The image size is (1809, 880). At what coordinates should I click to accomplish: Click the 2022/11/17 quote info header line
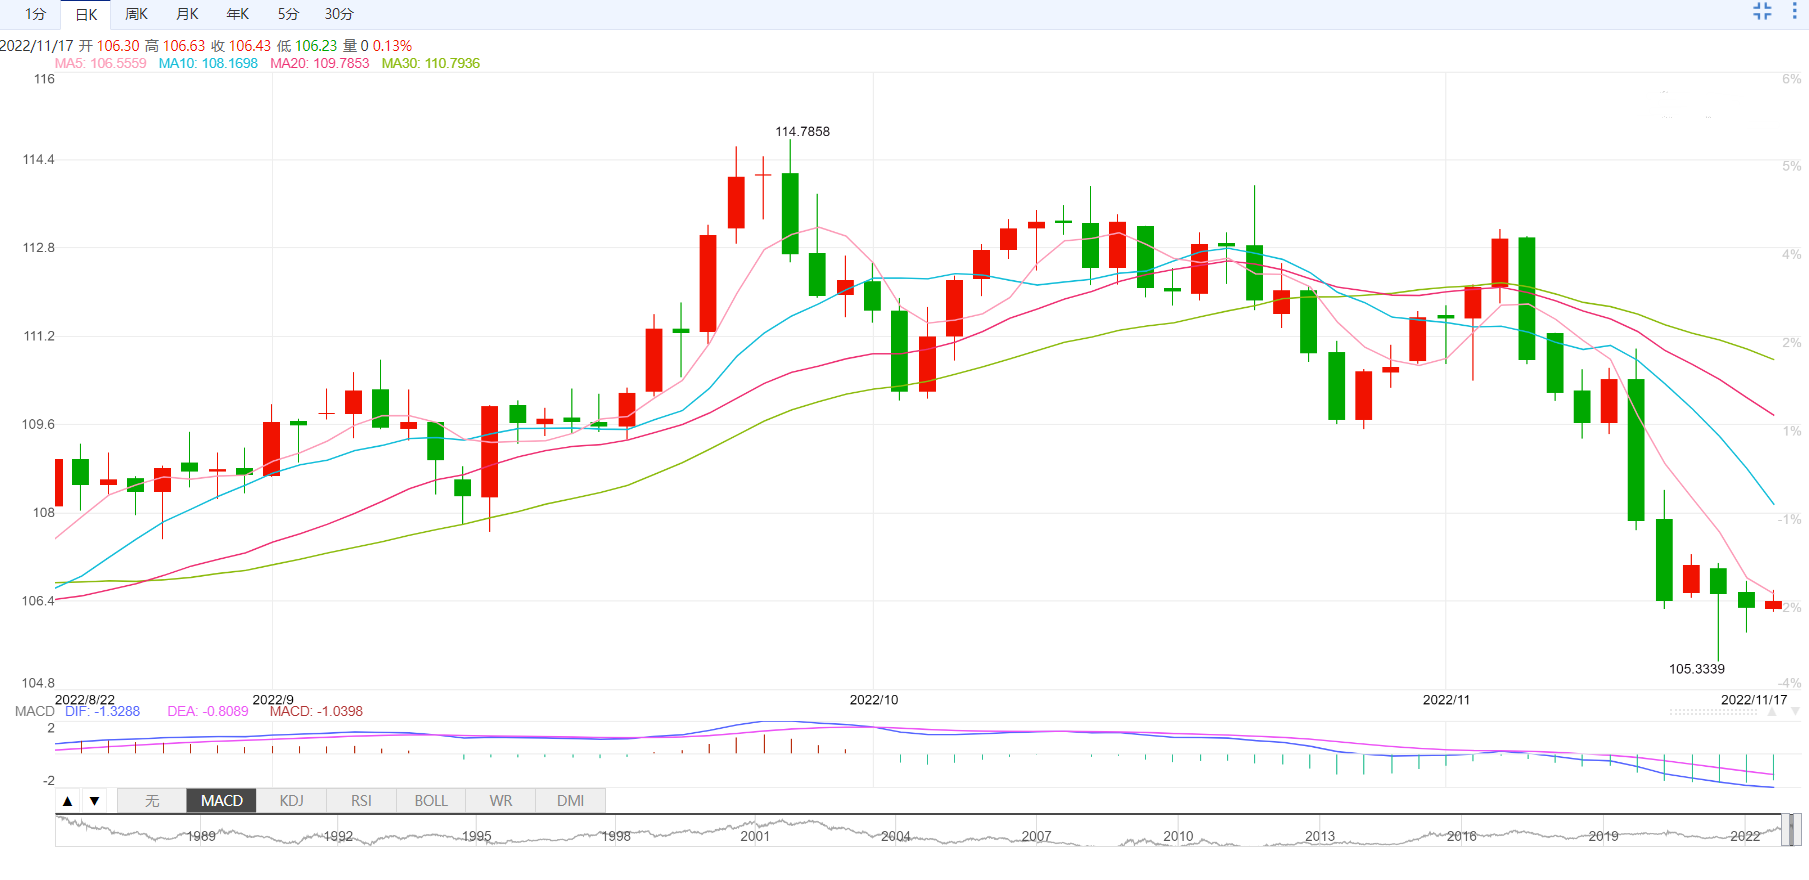coord(206,46)
